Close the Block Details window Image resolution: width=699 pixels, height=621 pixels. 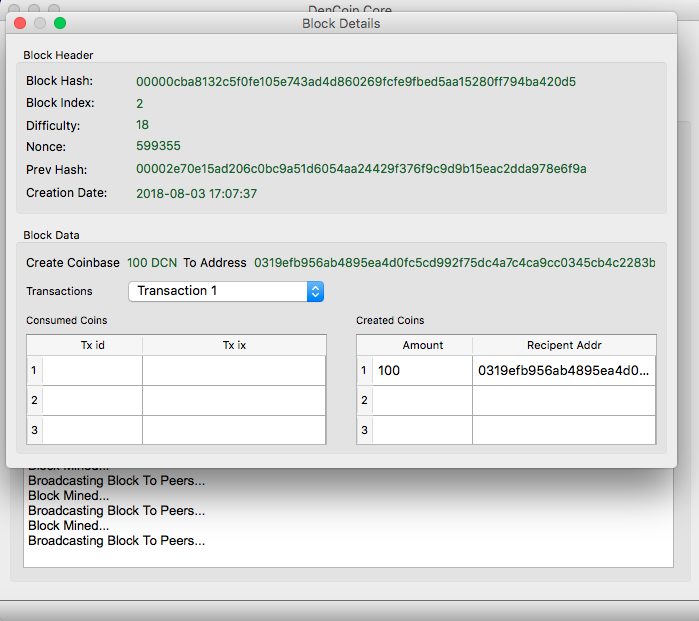click(20, 23)
